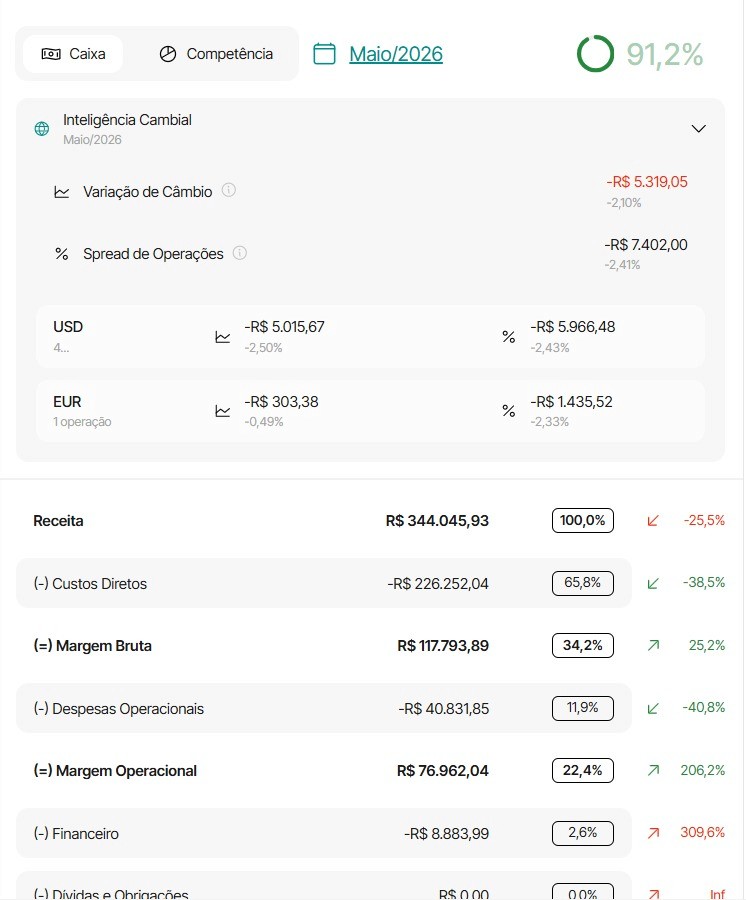Image resolution: width=746 pixels, height=900 pixels.
Task: Click the calendar icon beside Maio/2026
Action: [324, 54]
